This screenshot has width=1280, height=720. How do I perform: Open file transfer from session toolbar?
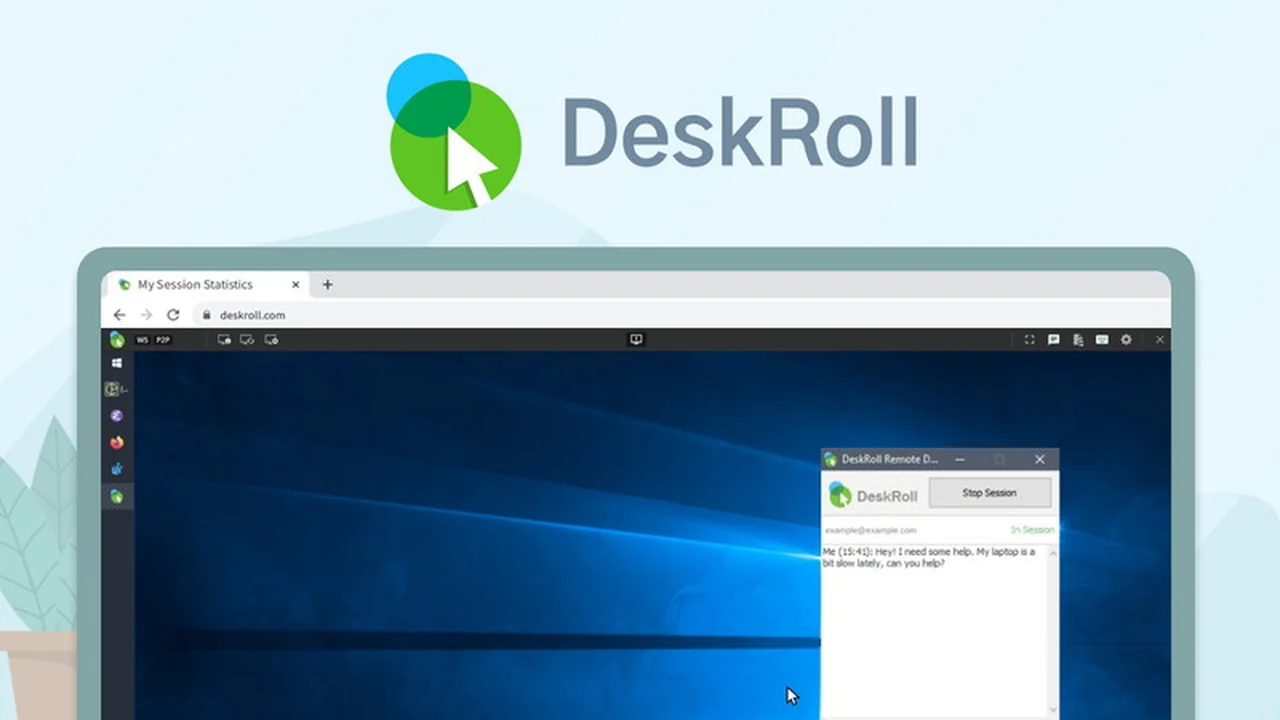[x=1078, y=340]
